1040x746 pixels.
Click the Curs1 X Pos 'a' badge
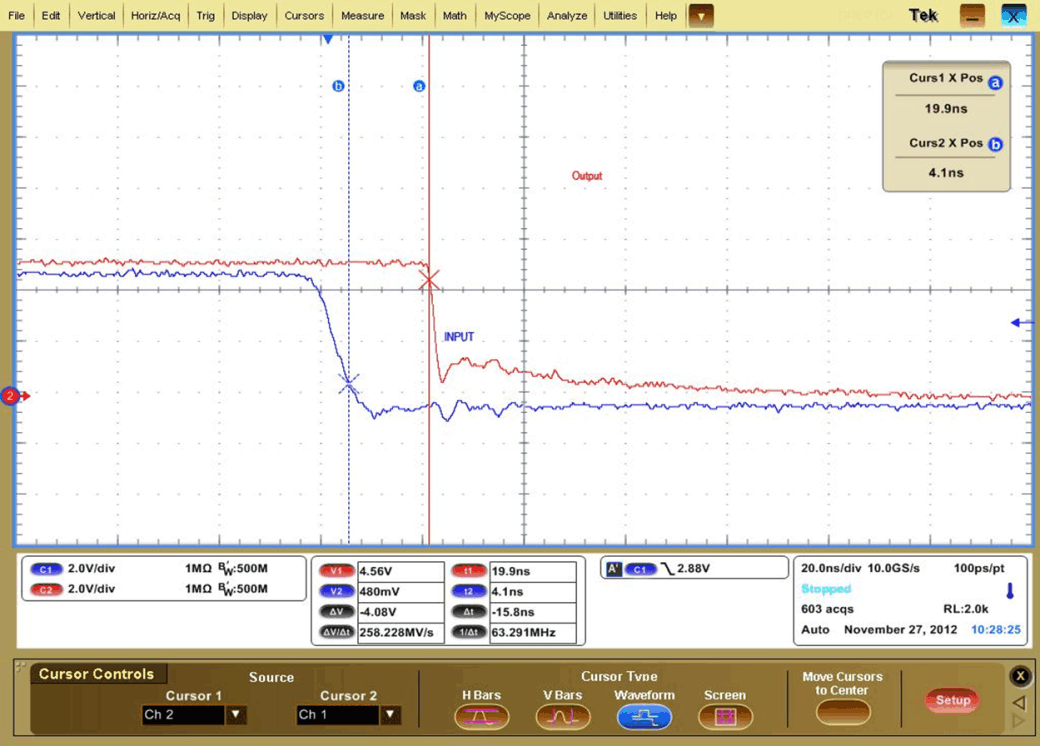[x=995, y=83]
